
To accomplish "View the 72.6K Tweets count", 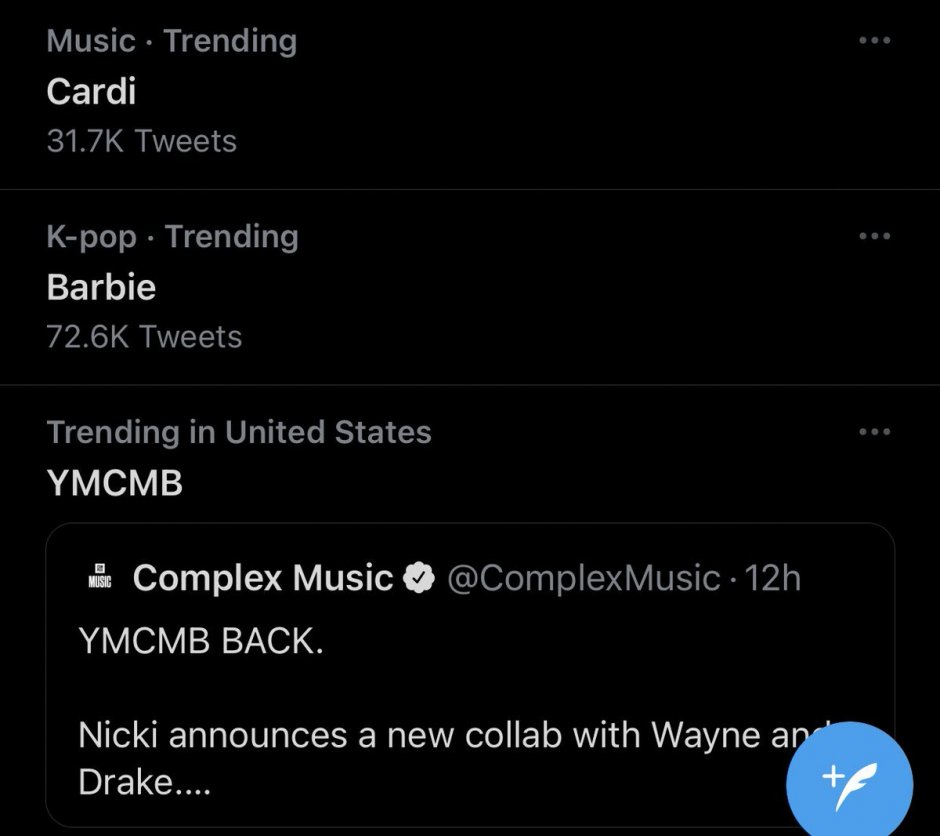I will click(x=144, y=336).
